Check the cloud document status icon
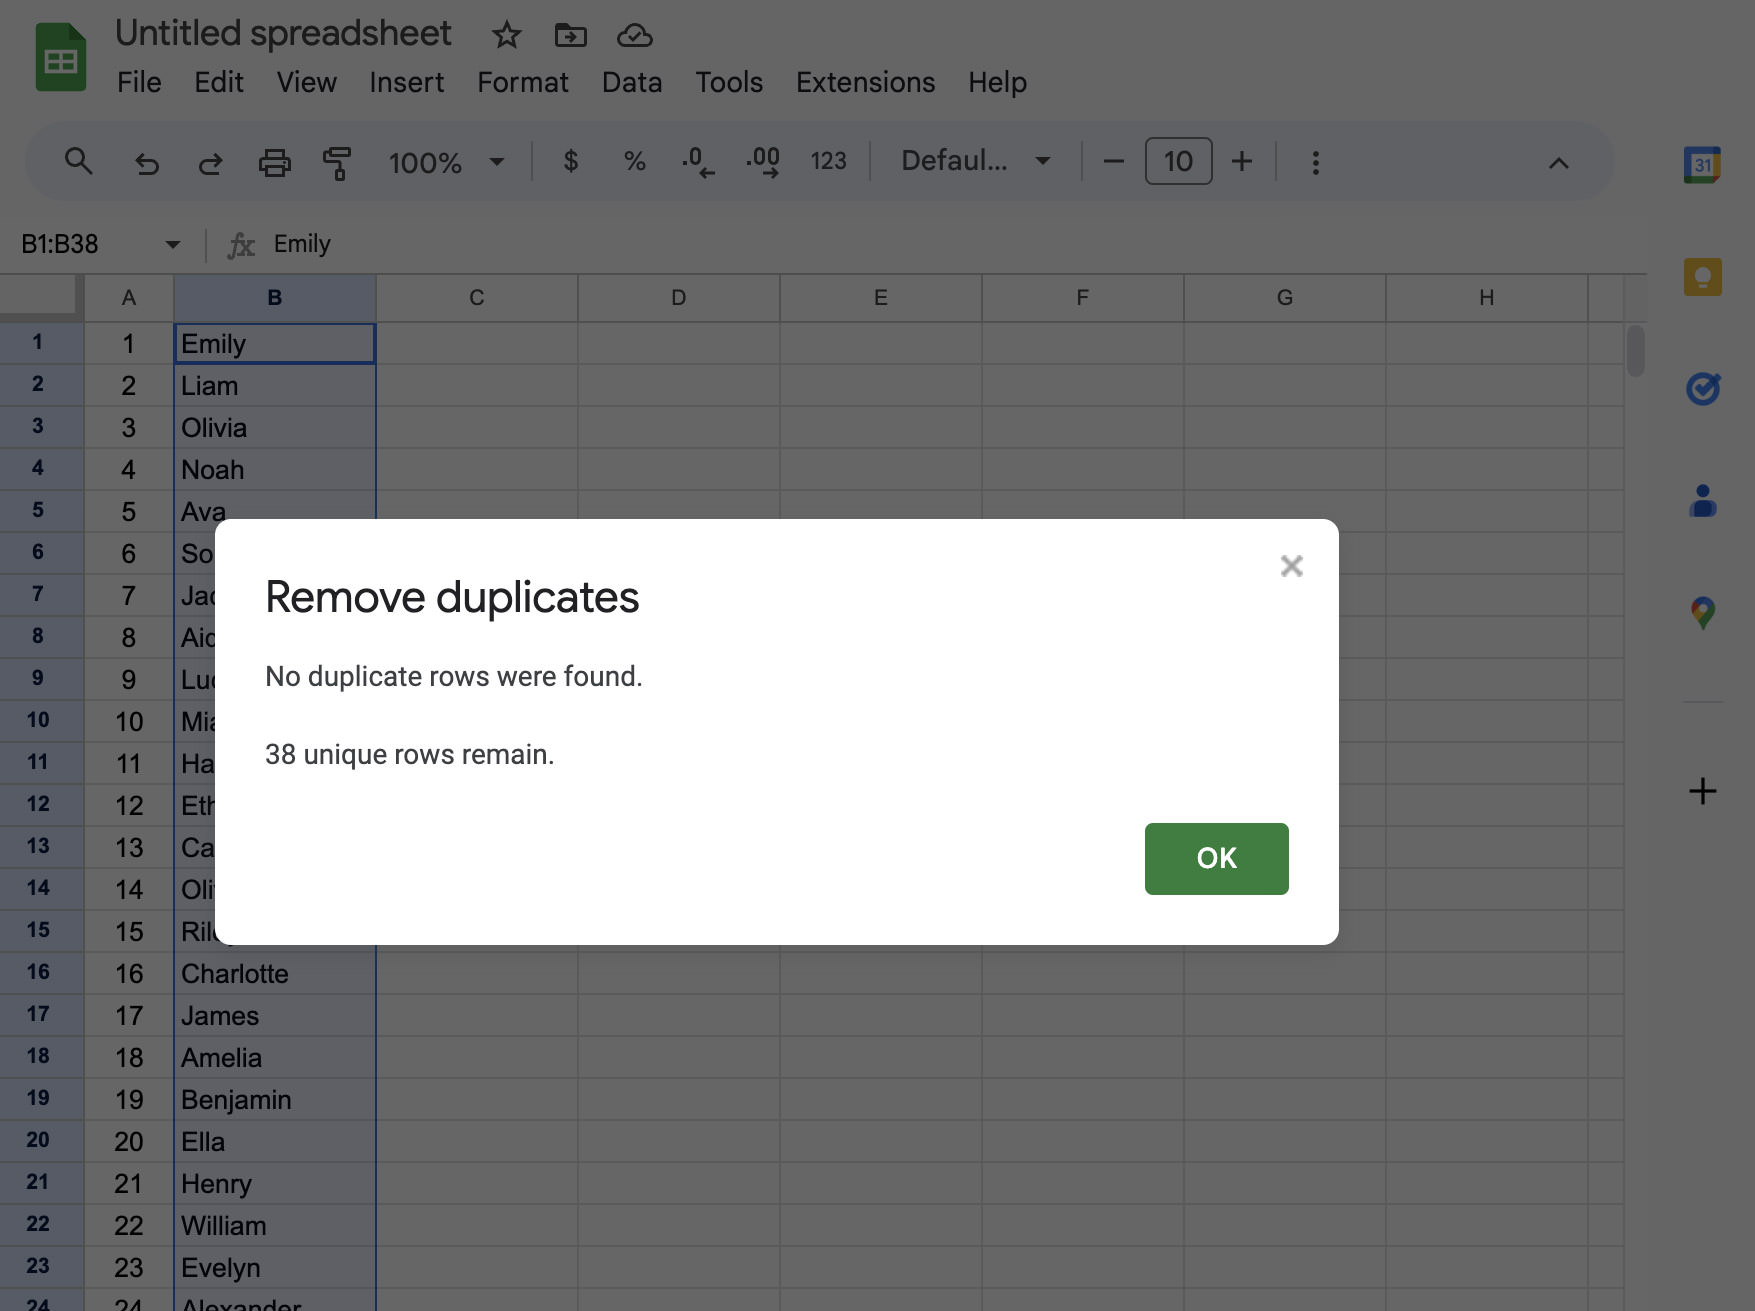Screen dimensions: 1755x1311 [x=634, y=35]
